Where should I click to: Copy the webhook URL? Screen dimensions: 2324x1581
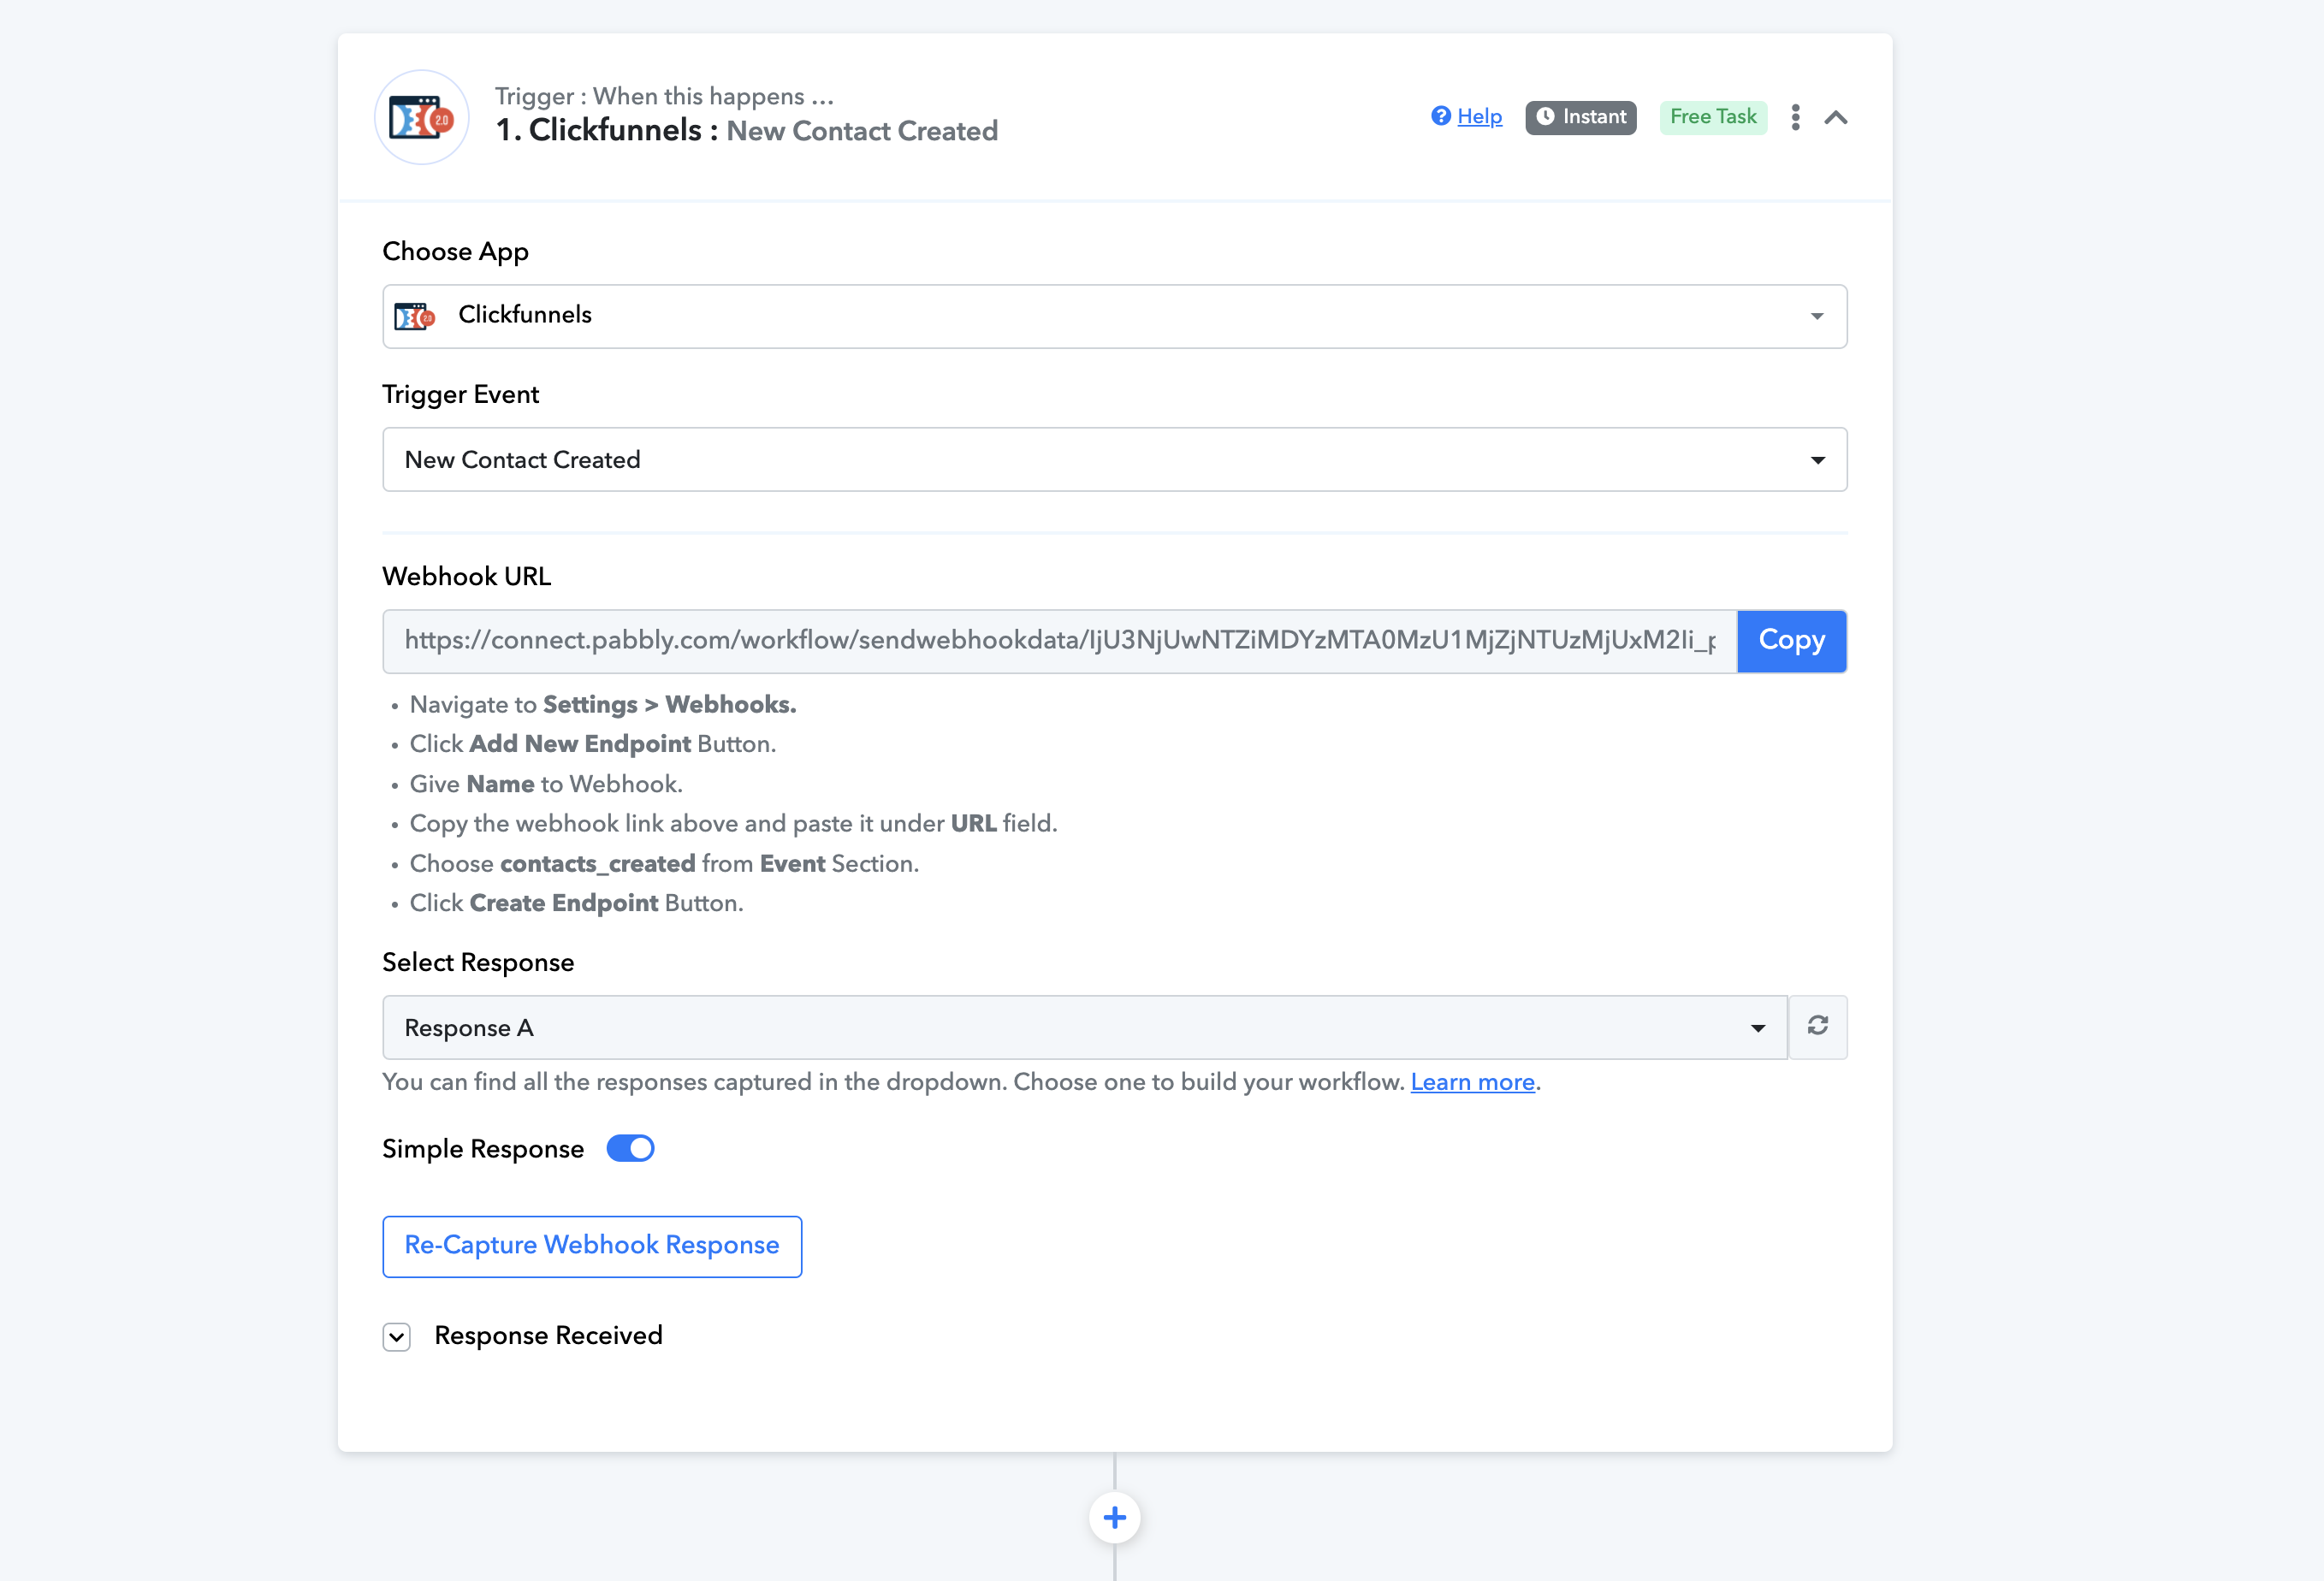[x=1791, y=641]
